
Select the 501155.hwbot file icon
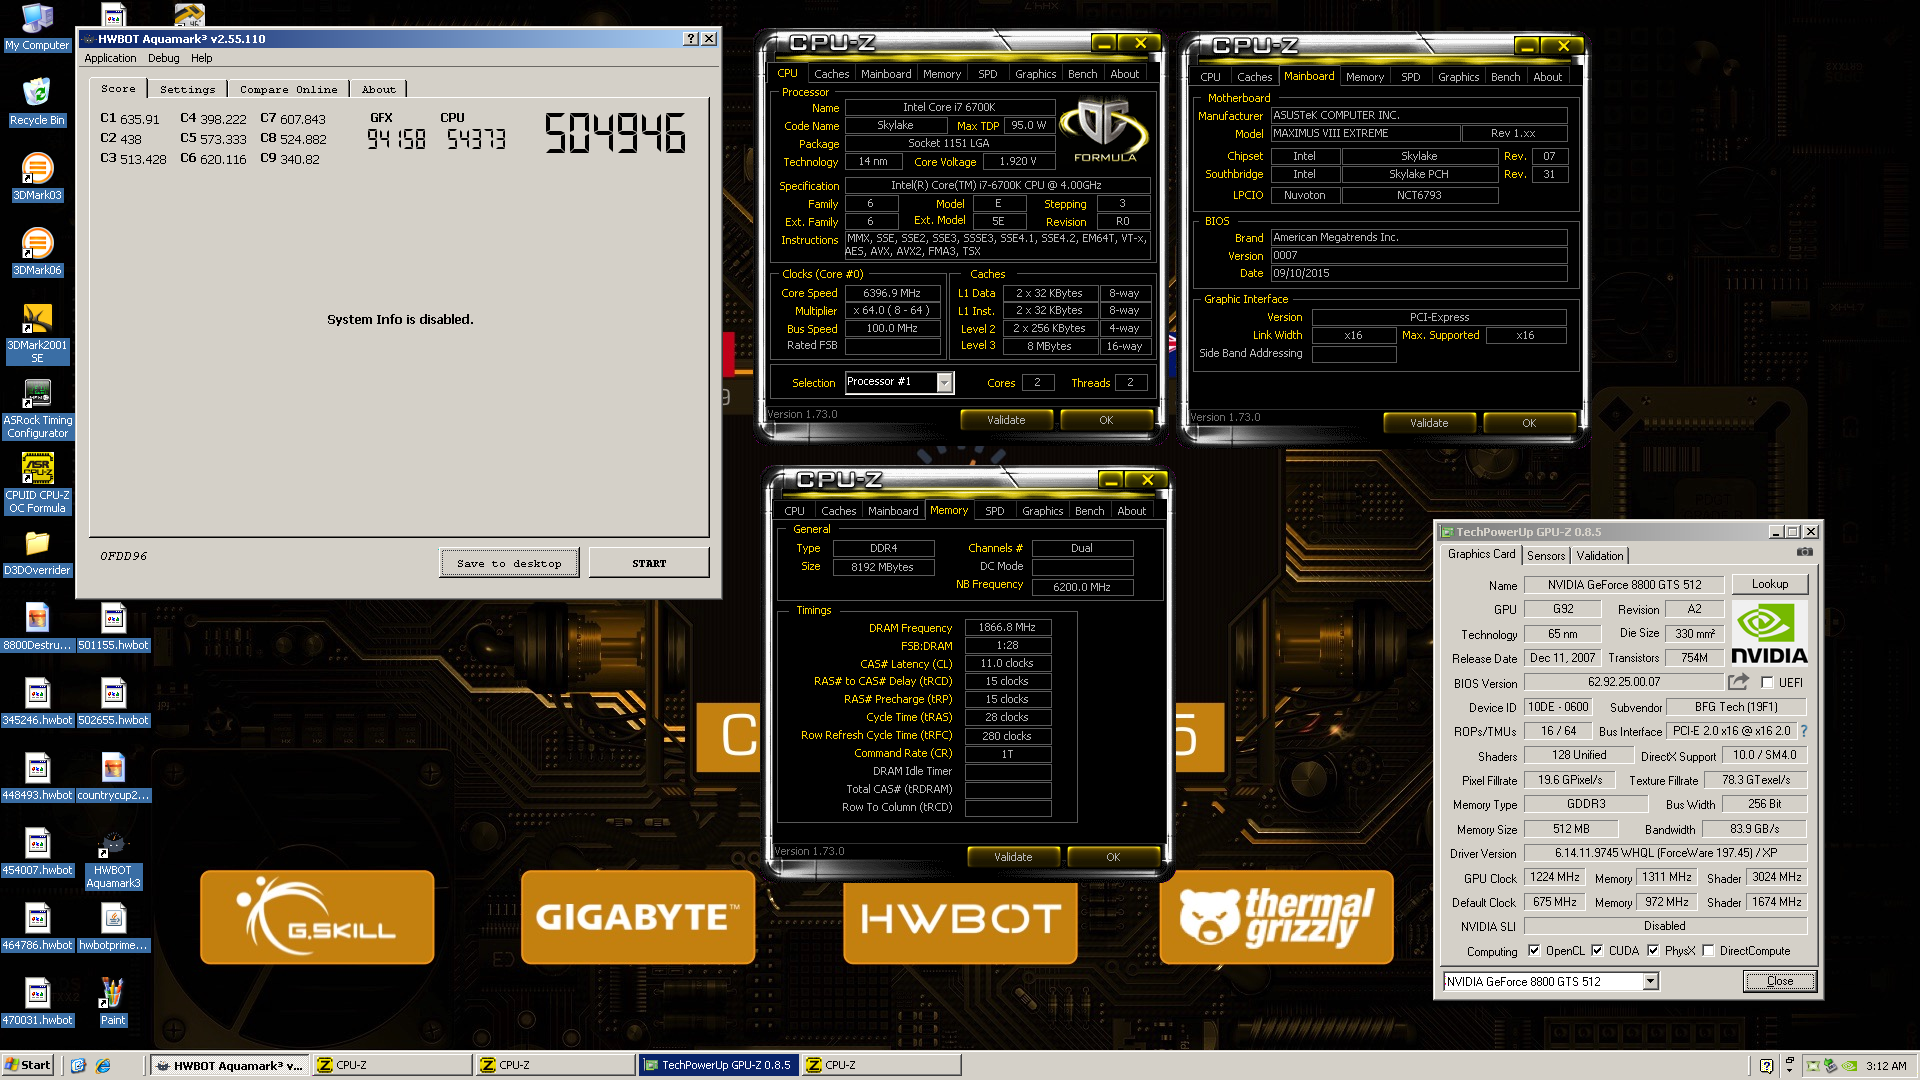pos(113,627)
